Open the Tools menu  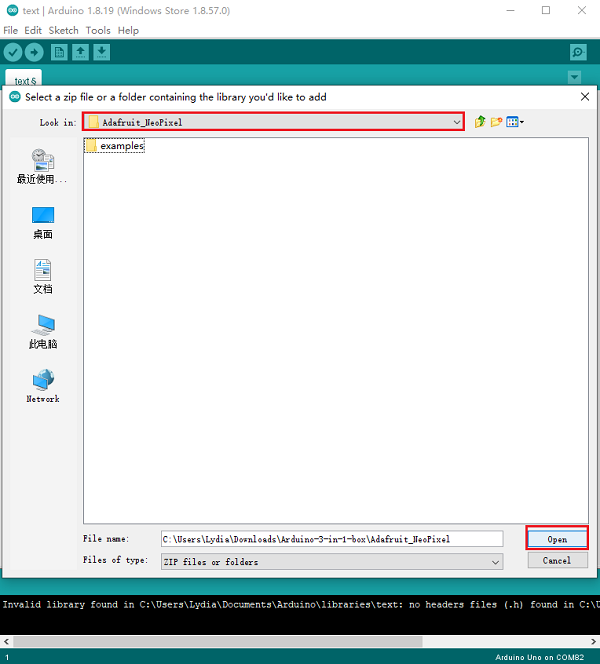98,30
